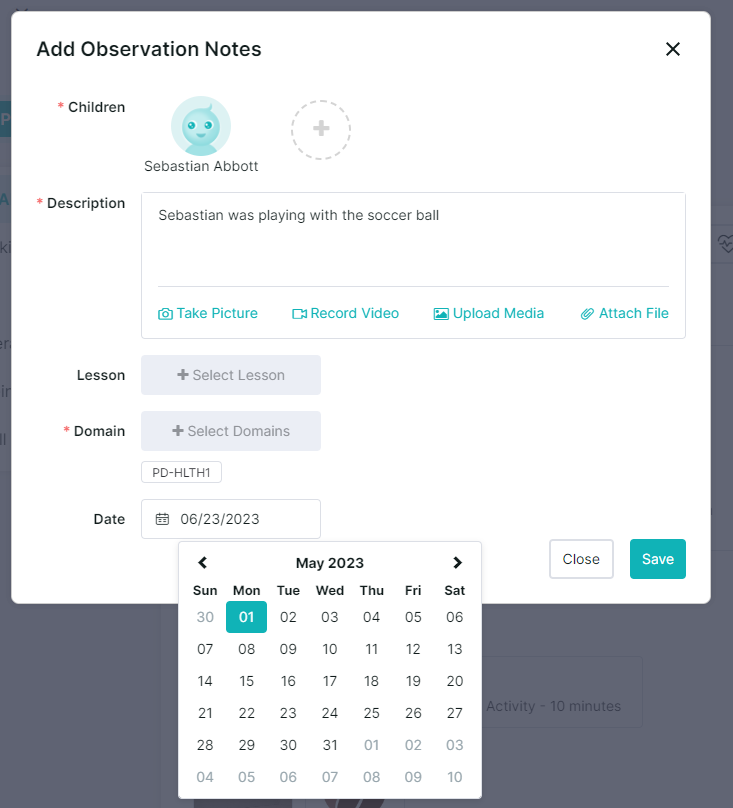Click the plus circle to add child
This screenshot has height=808, width=733.
pyautogui.click(x=321, y=129)
